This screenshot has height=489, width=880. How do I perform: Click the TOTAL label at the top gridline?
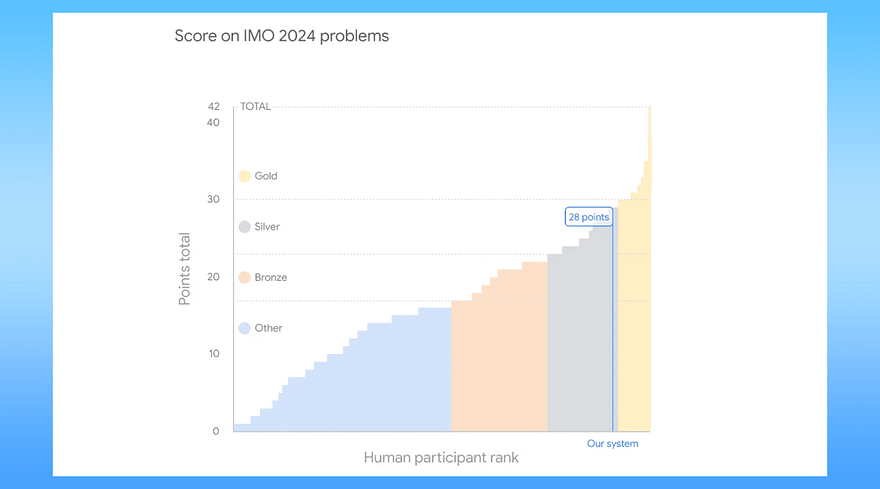pos(255,107)
